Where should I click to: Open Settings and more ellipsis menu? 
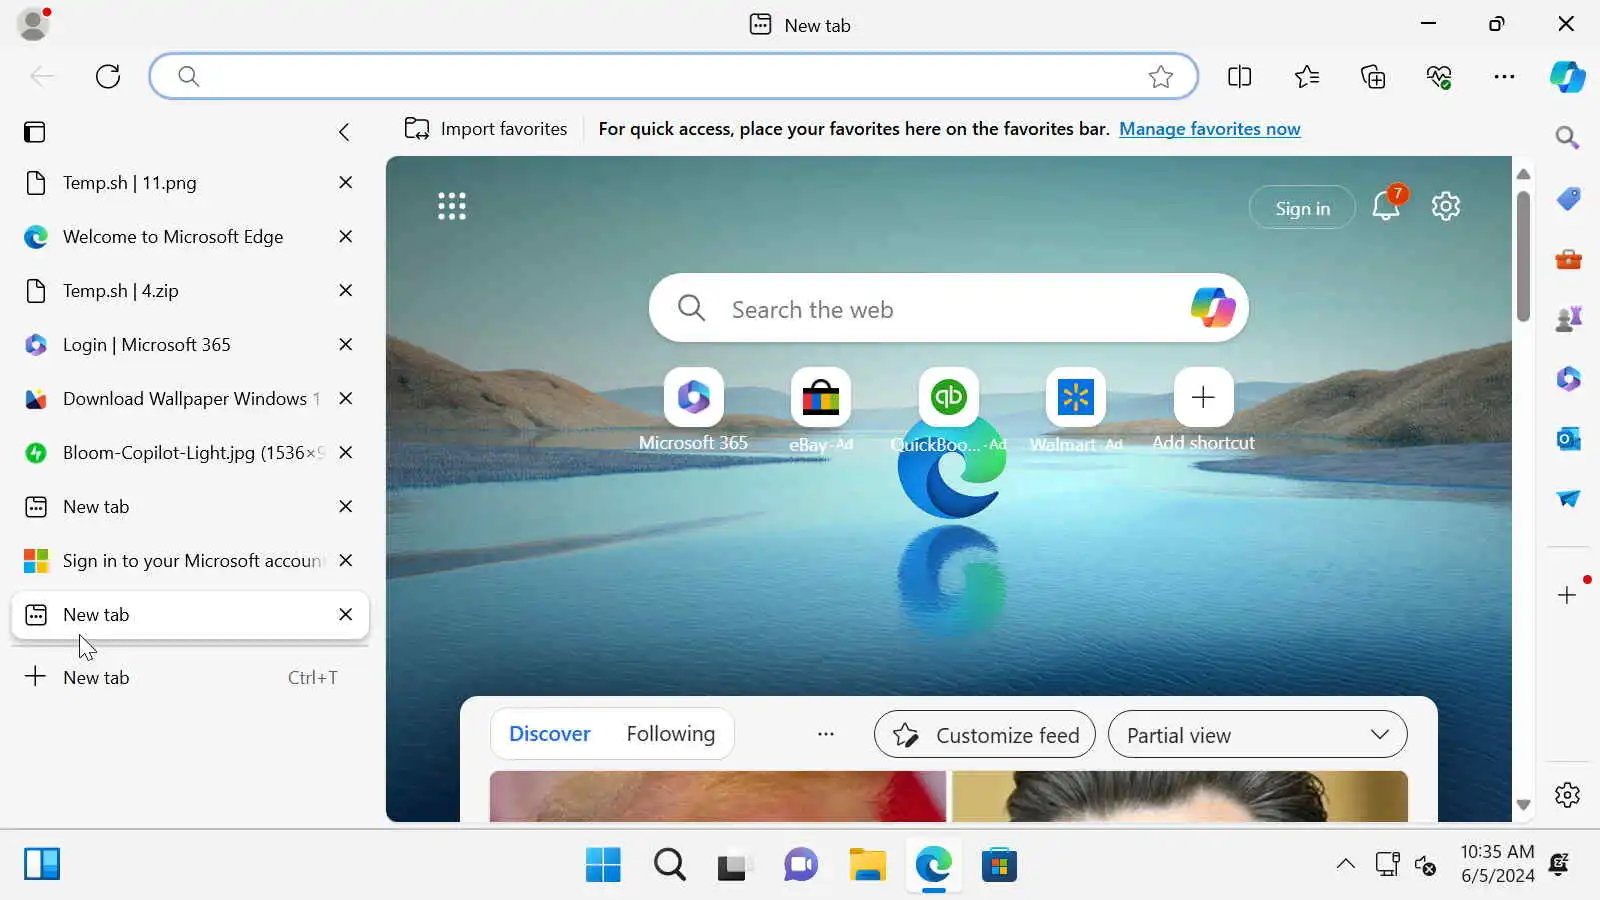click(x=1504, y=77)
